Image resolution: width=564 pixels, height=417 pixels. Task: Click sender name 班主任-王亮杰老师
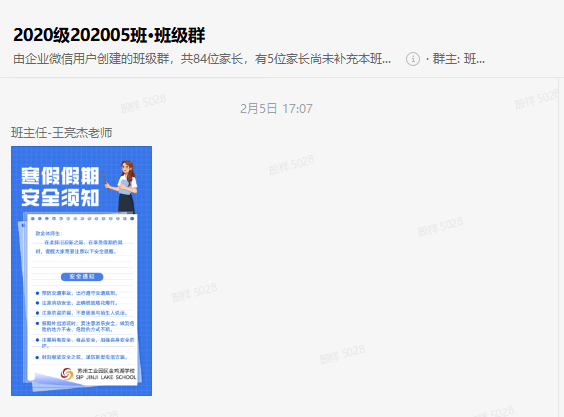click(x=62, y=133)
